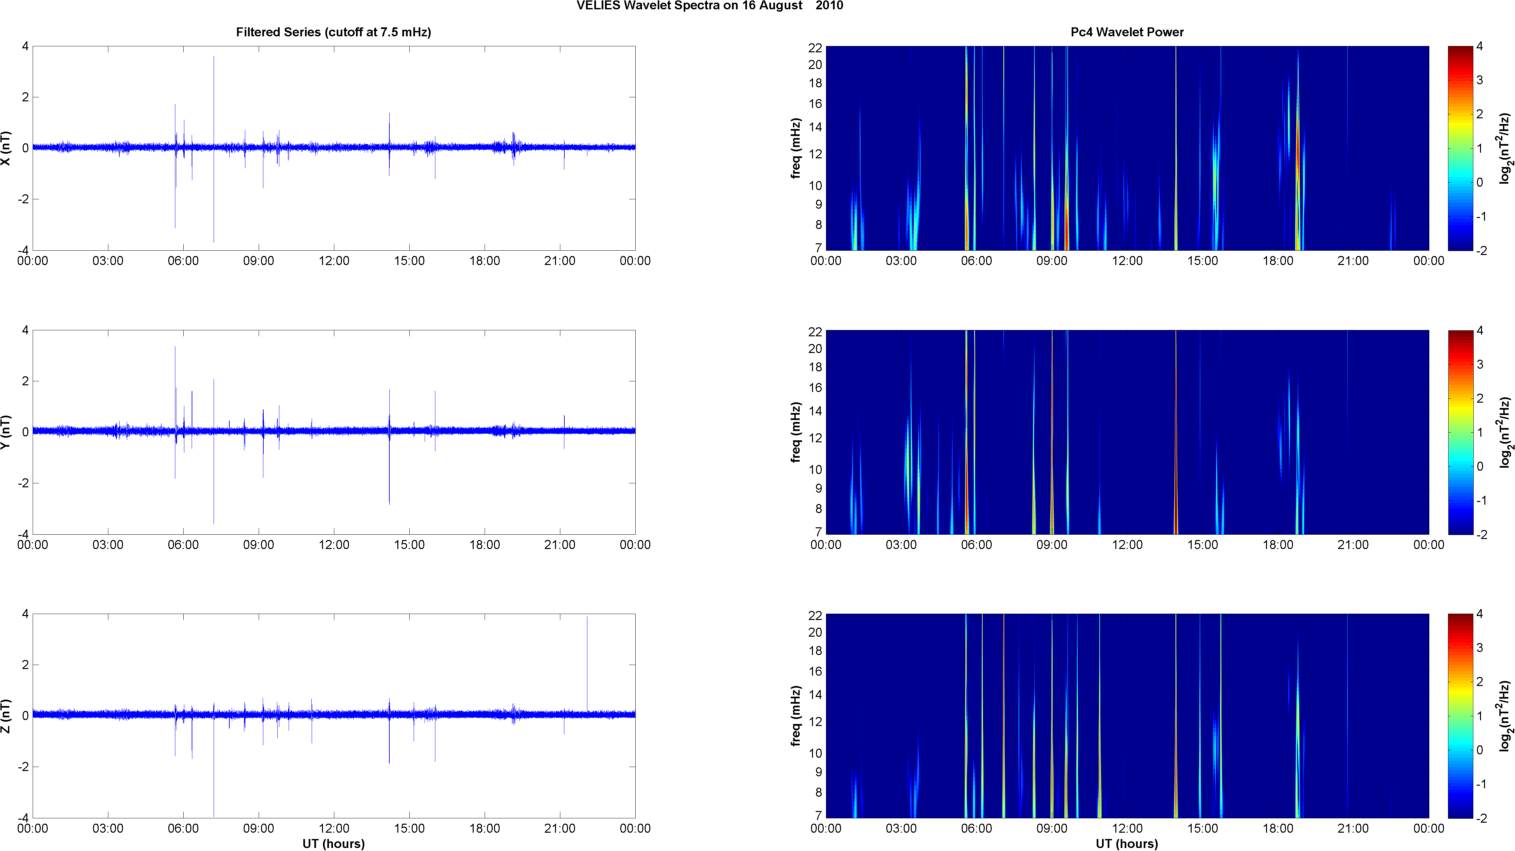The image size is (1515, 851).
Task: Click the middle colorbar beside the Y wavelet plot
Action: [x=1460, y=432]
